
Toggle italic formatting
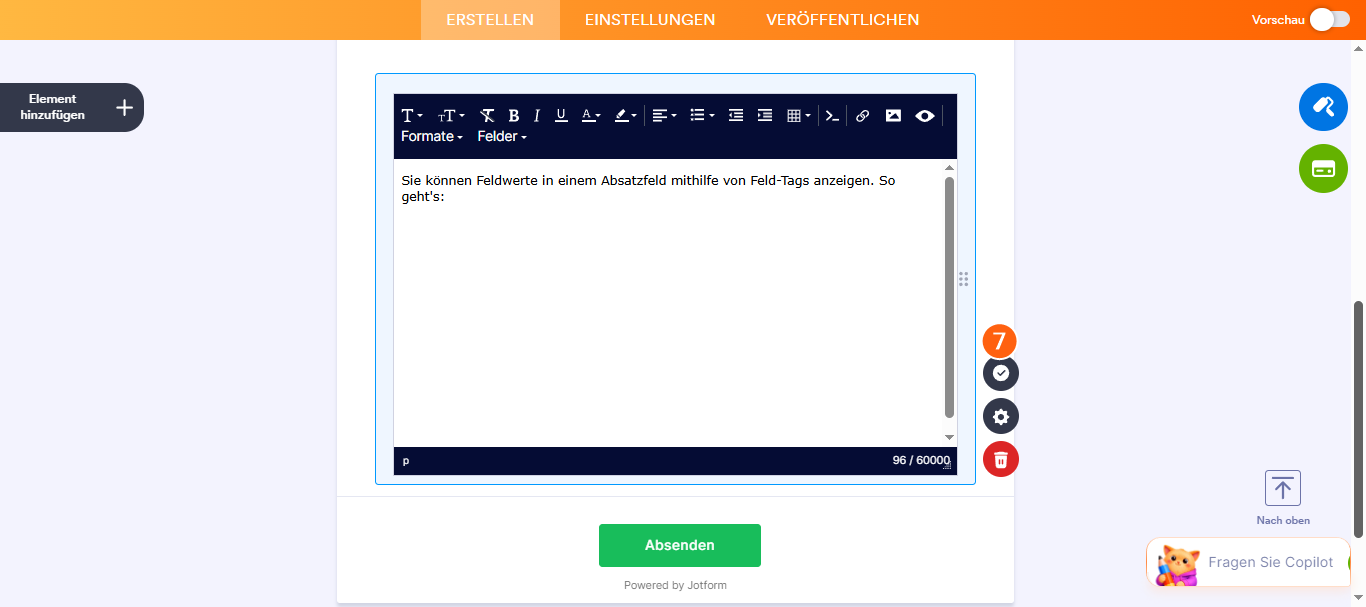pyautogui.click(x=536, y=116)
